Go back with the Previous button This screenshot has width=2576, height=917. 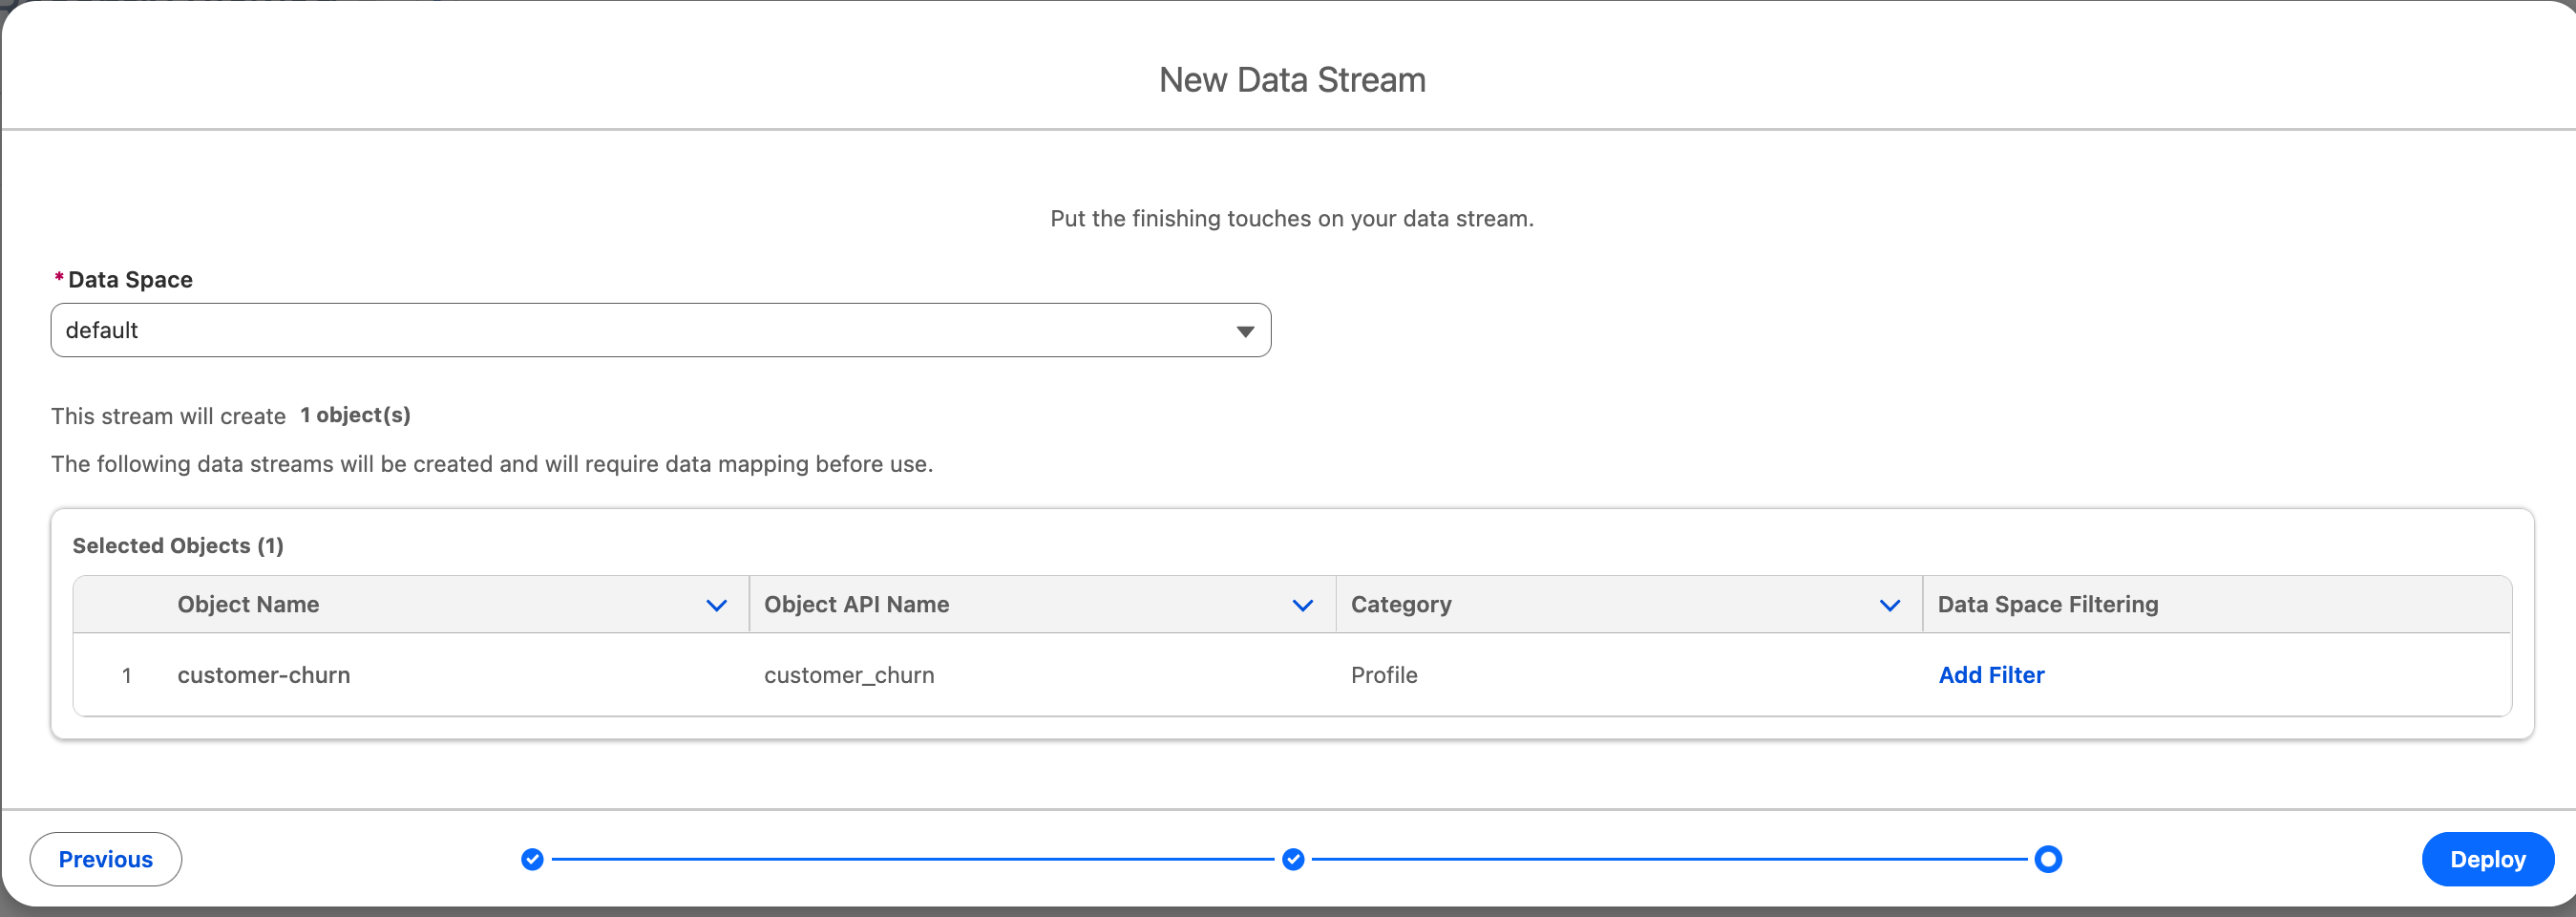click(106, 859)
